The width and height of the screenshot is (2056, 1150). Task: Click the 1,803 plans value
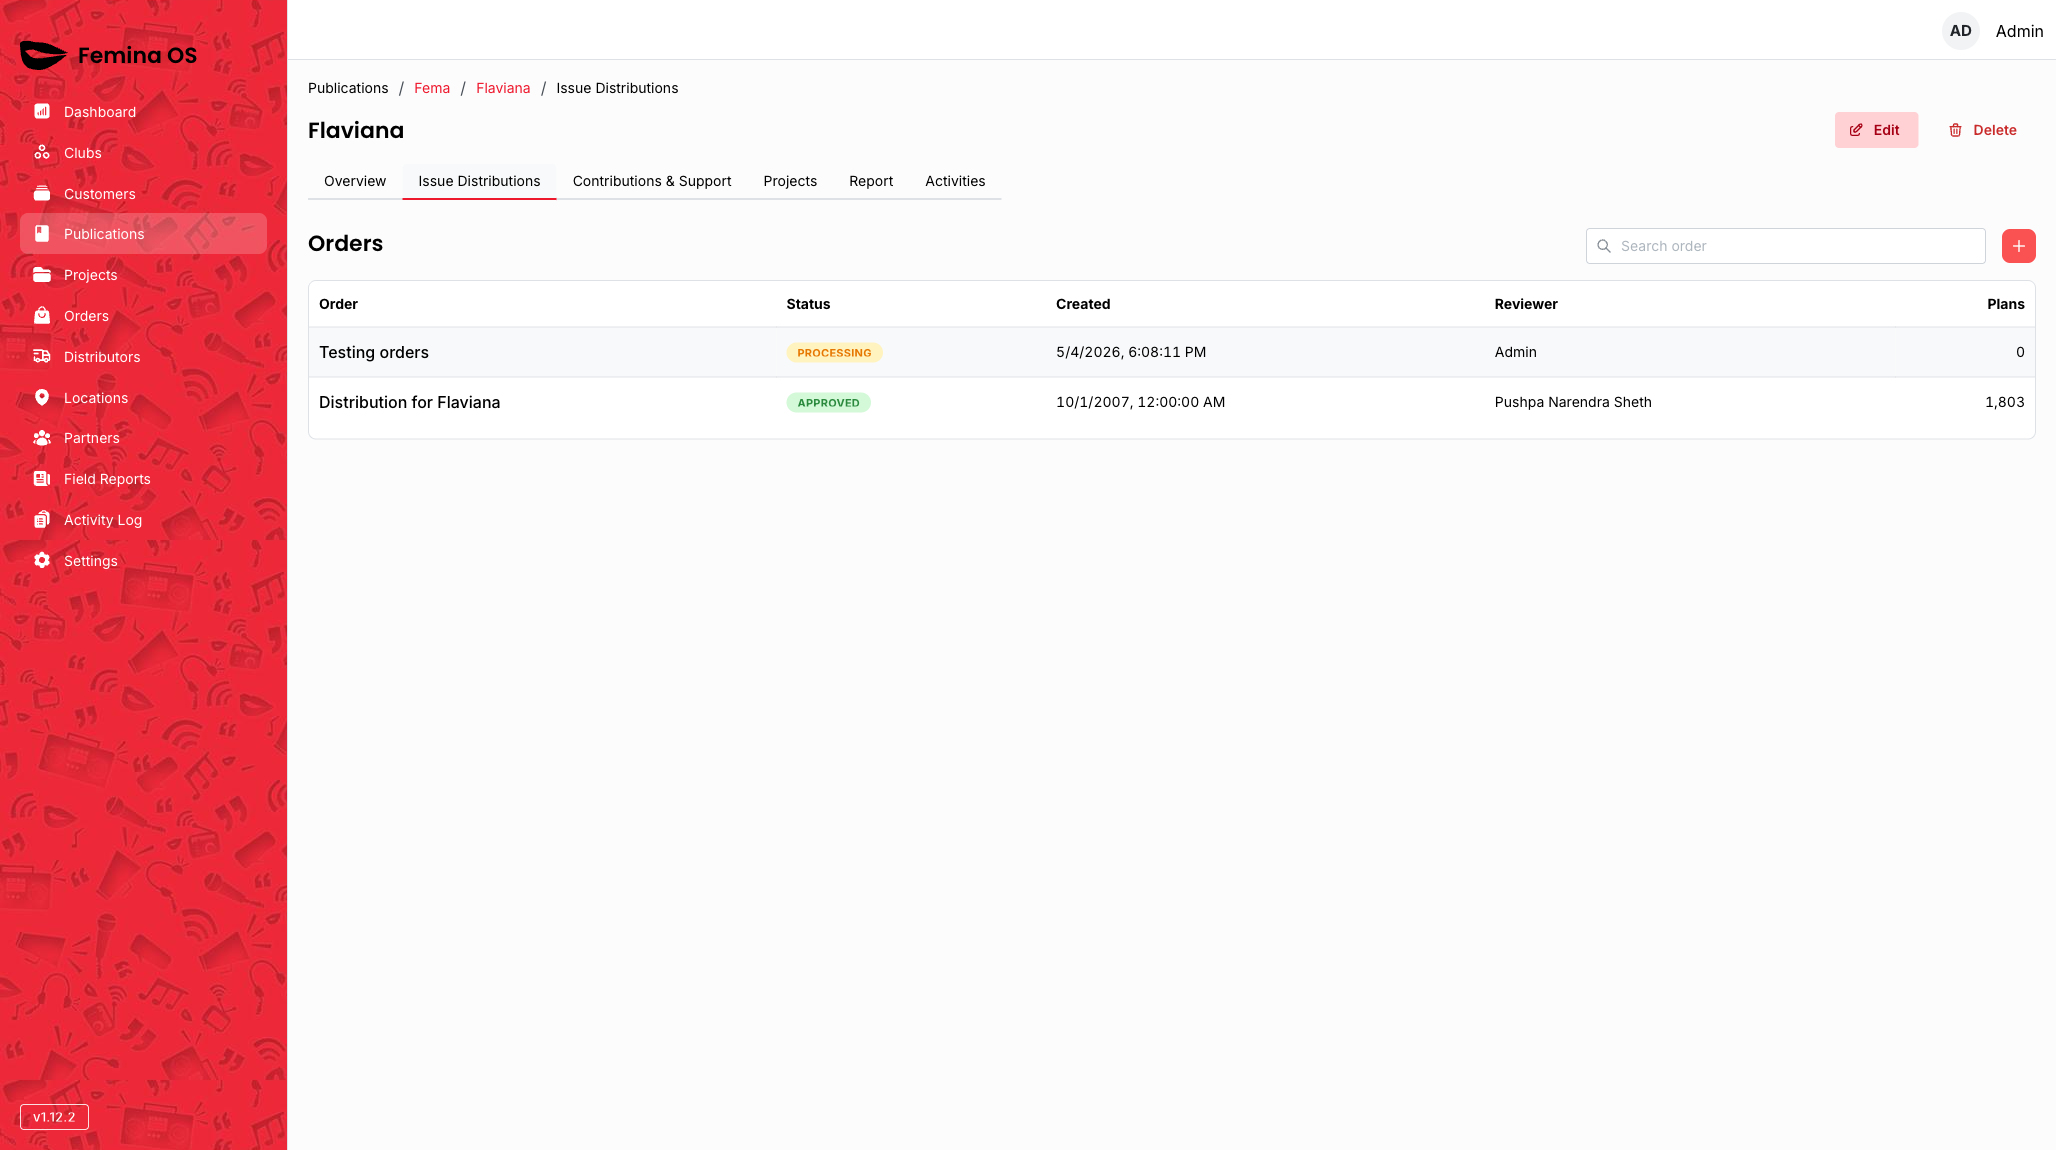click(x=2004, y=402)
